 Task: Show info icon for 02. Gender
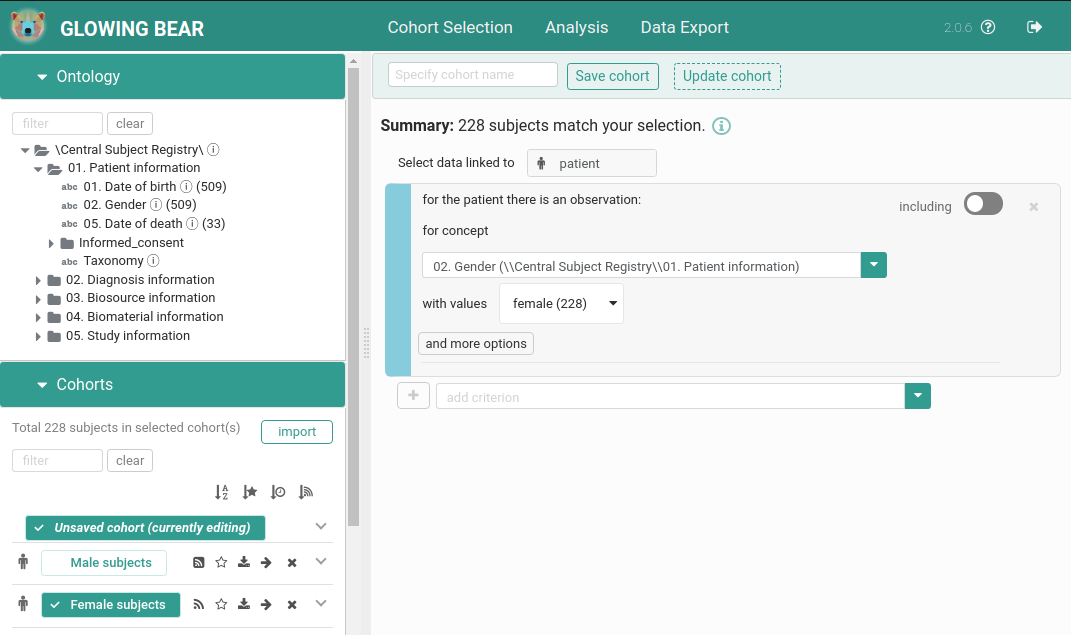pyautogui.click(x=156, y=205)
